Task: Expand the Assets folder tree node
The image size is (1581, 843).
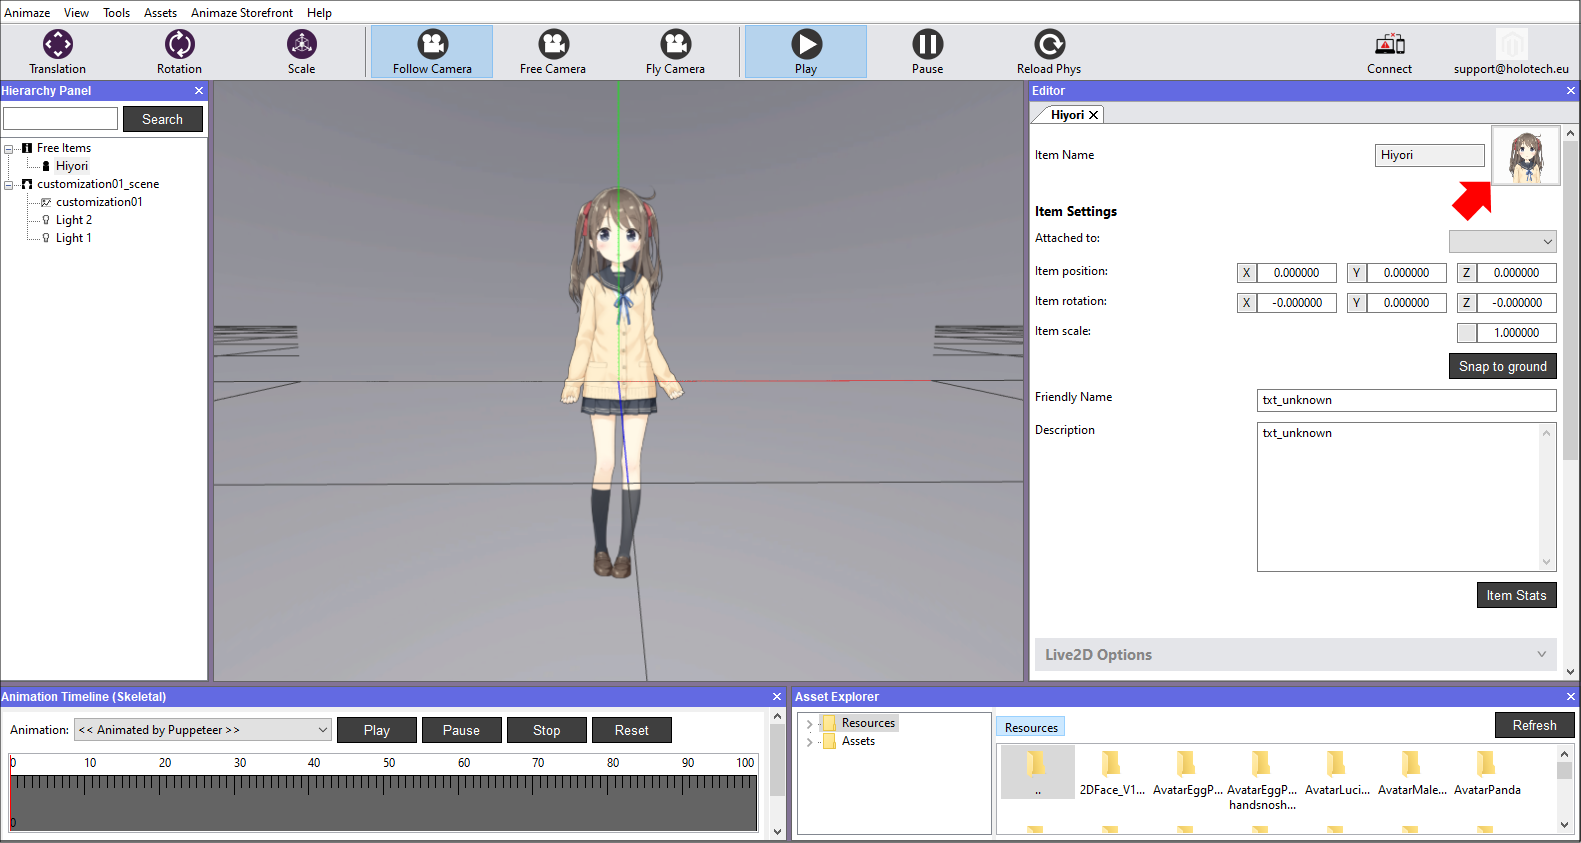Action: (x=809, y=742)
